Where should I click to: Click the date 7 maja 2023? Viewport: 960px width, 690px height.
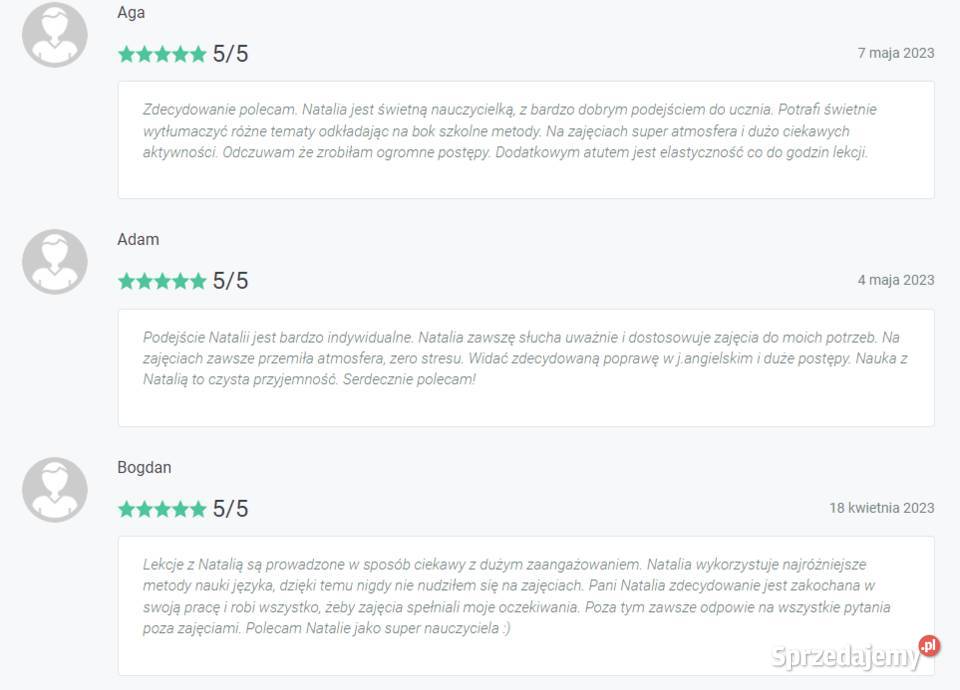(x=896, y=53)
